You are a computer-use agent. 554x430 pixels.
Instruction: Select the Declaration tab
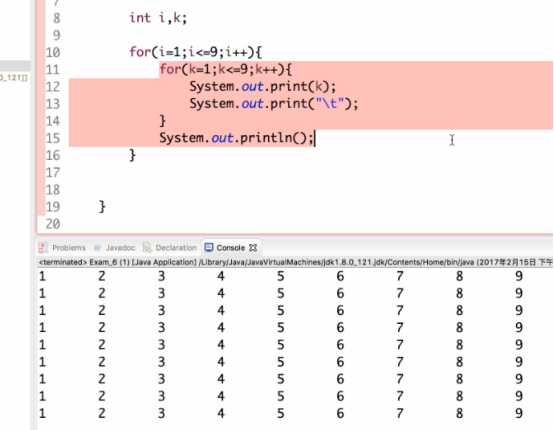(176, 248)
